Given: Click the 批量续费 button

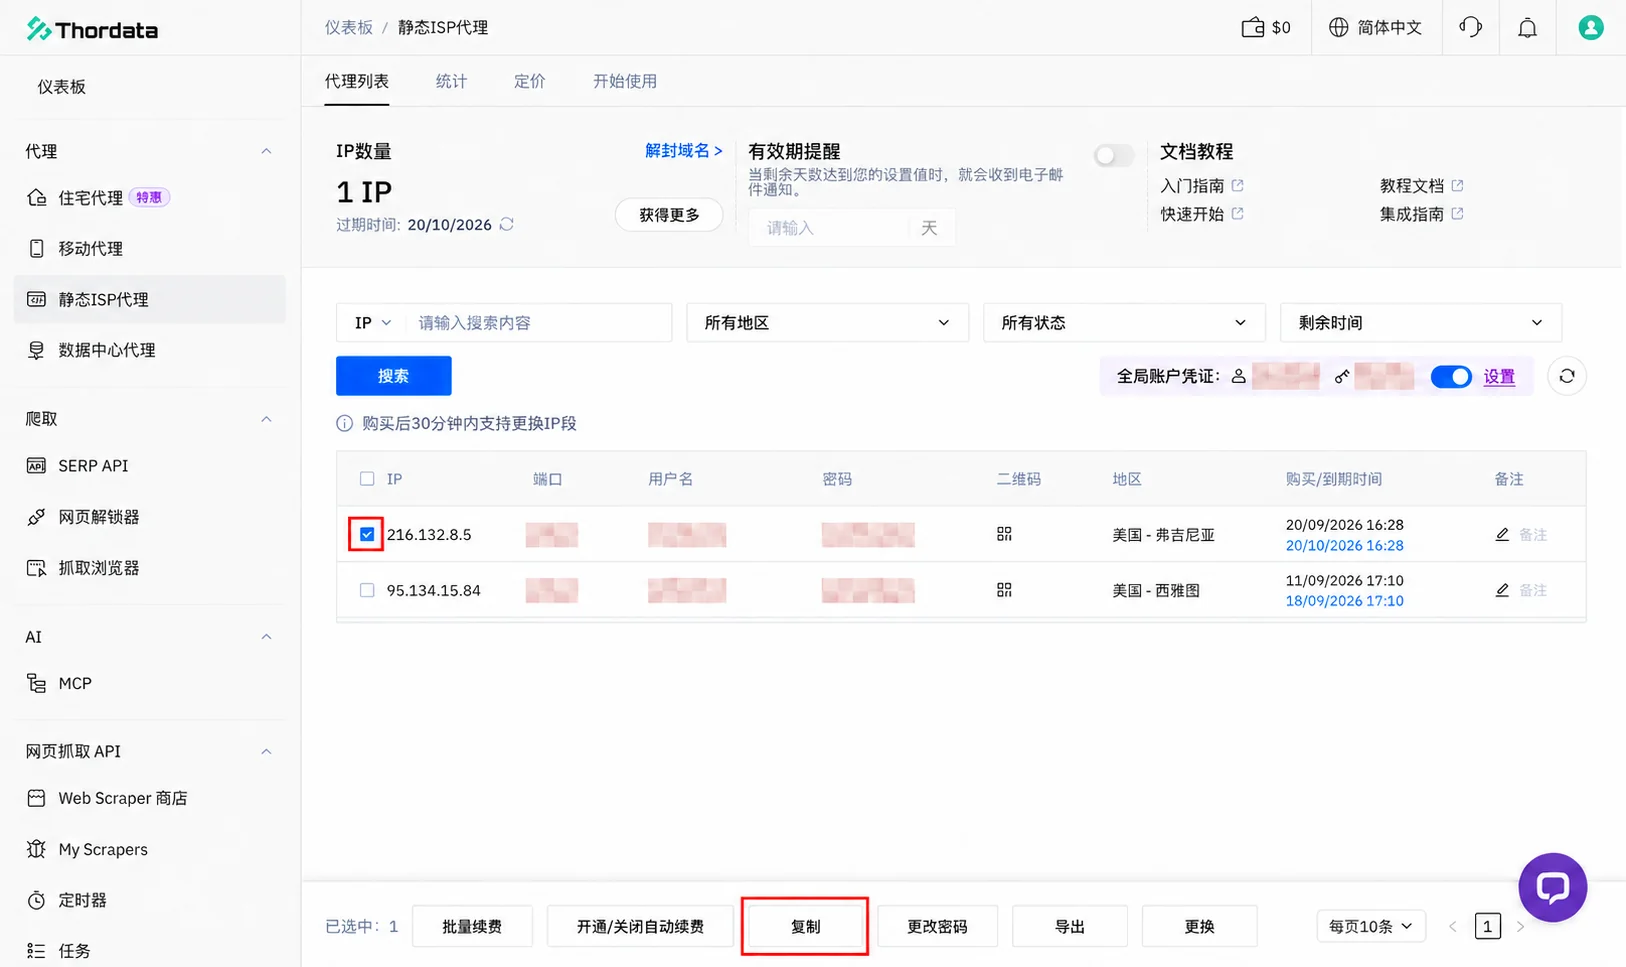Looking at the screenshot, I should tap(472, 926).
